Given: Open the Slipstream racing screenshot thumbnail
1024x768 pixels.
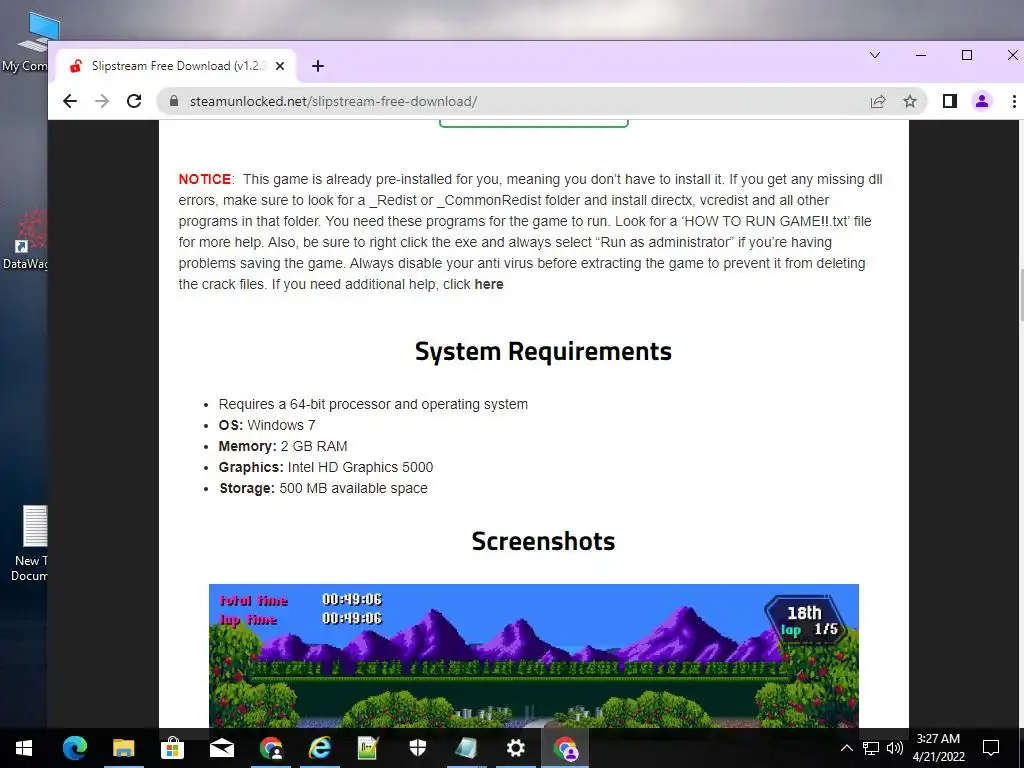Looking at the screenshot, I should [x=534, y=656].
